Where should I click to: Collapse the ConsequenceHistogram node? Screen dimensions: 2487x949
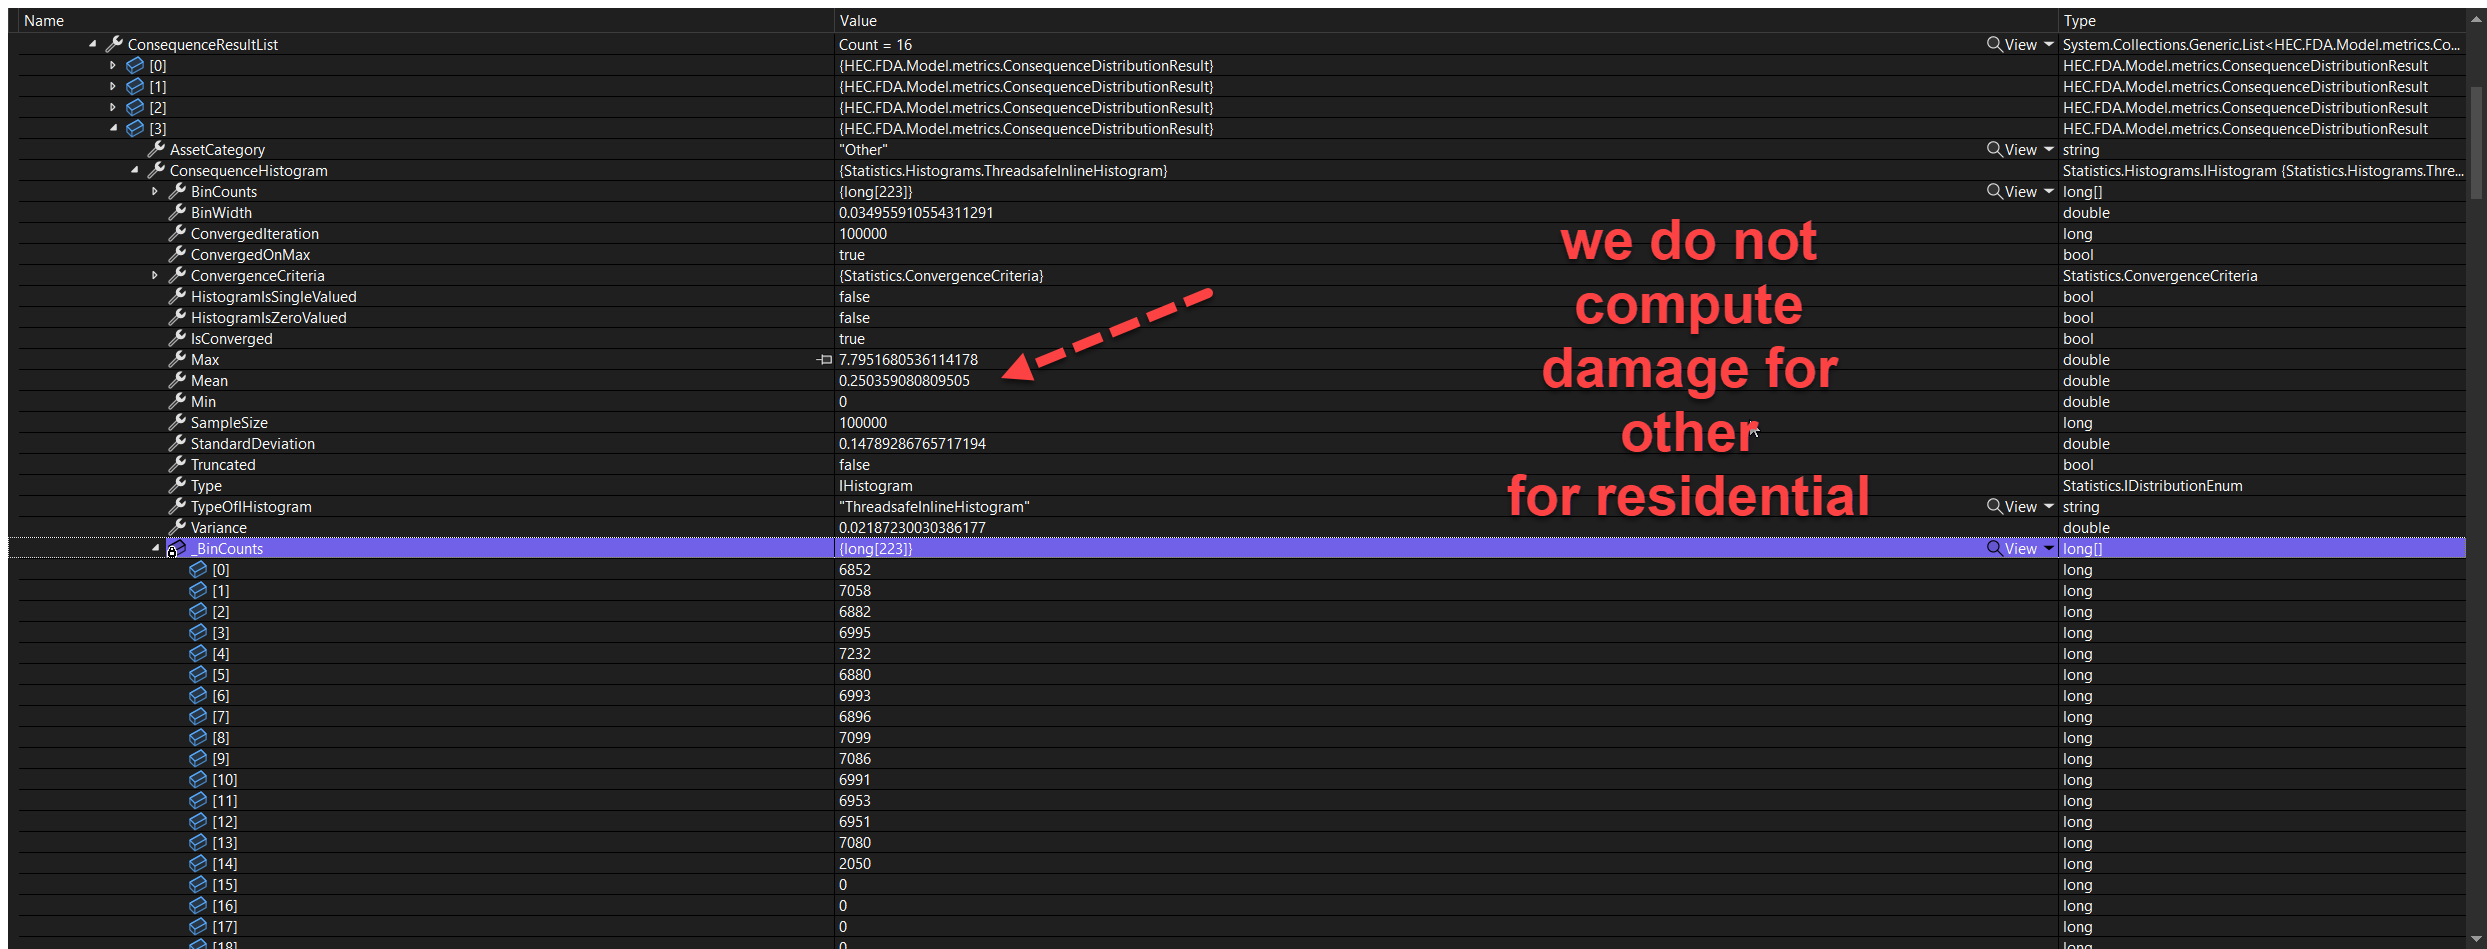coord(135,170)
